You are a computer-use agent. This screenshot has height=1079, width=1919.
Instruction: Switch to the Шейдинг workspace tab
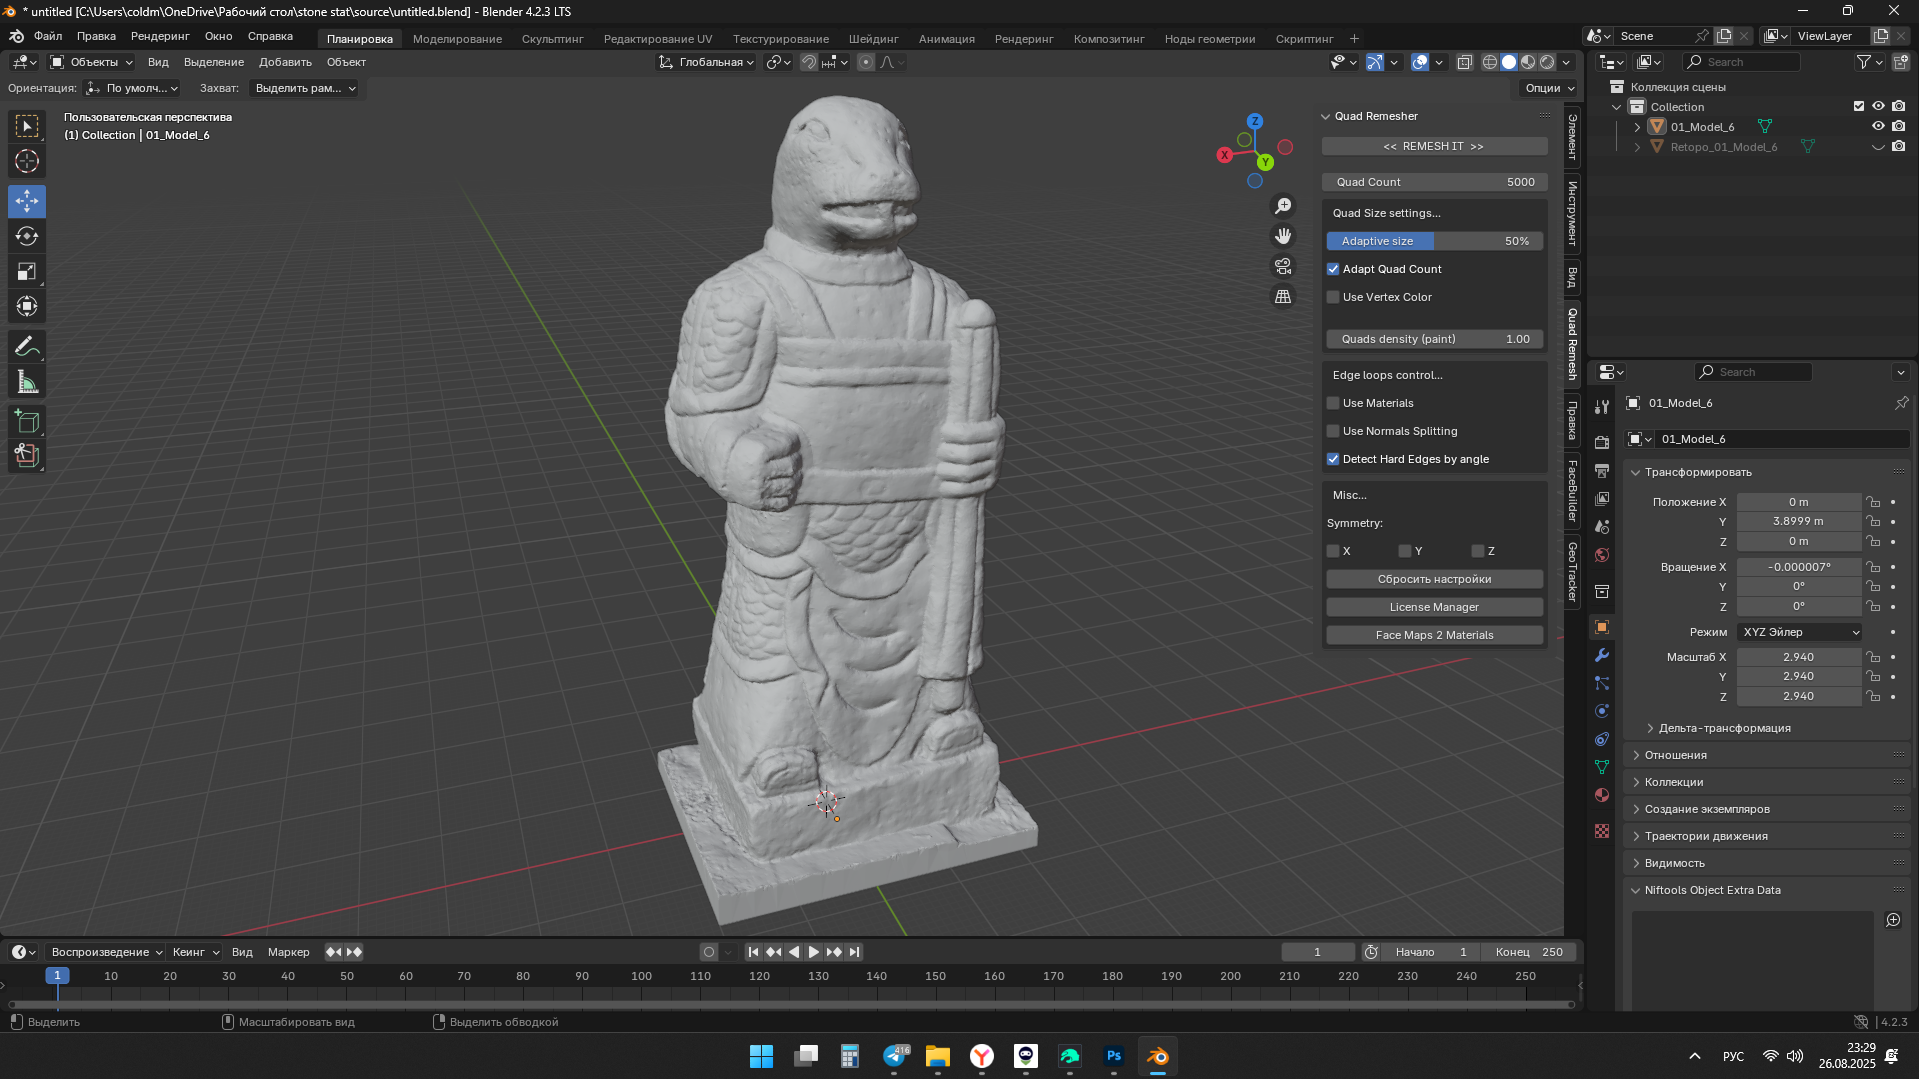873,39
